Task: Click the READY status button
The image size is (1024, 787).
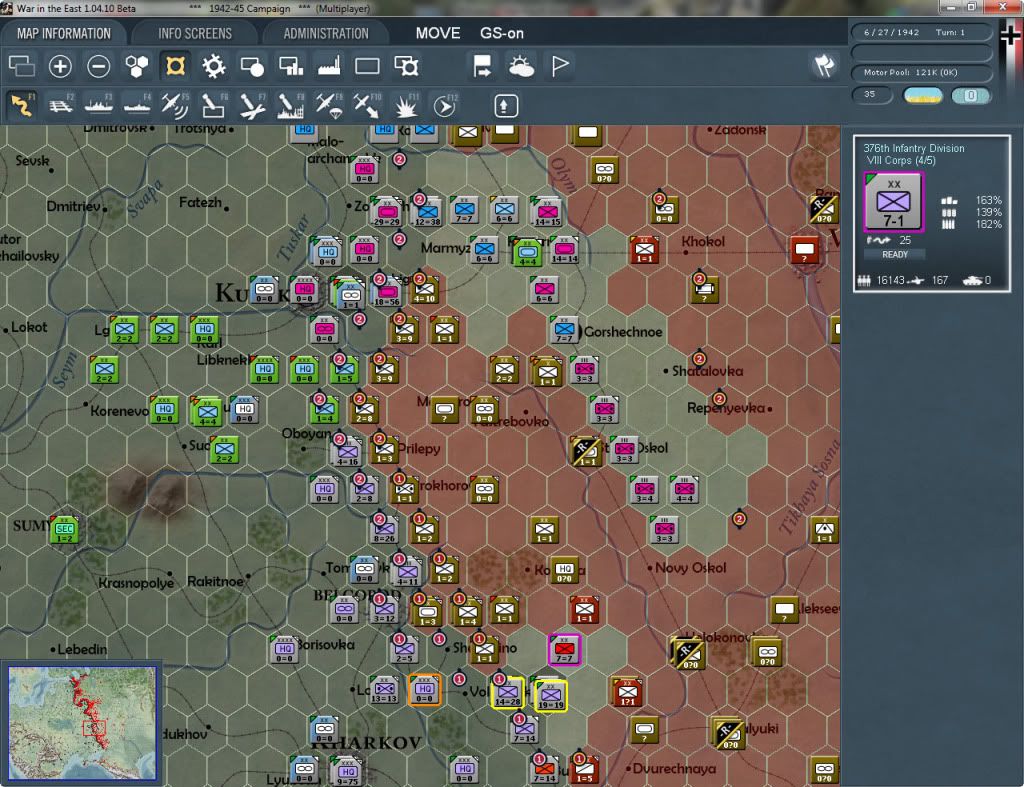Action: [x=895, y=255]
